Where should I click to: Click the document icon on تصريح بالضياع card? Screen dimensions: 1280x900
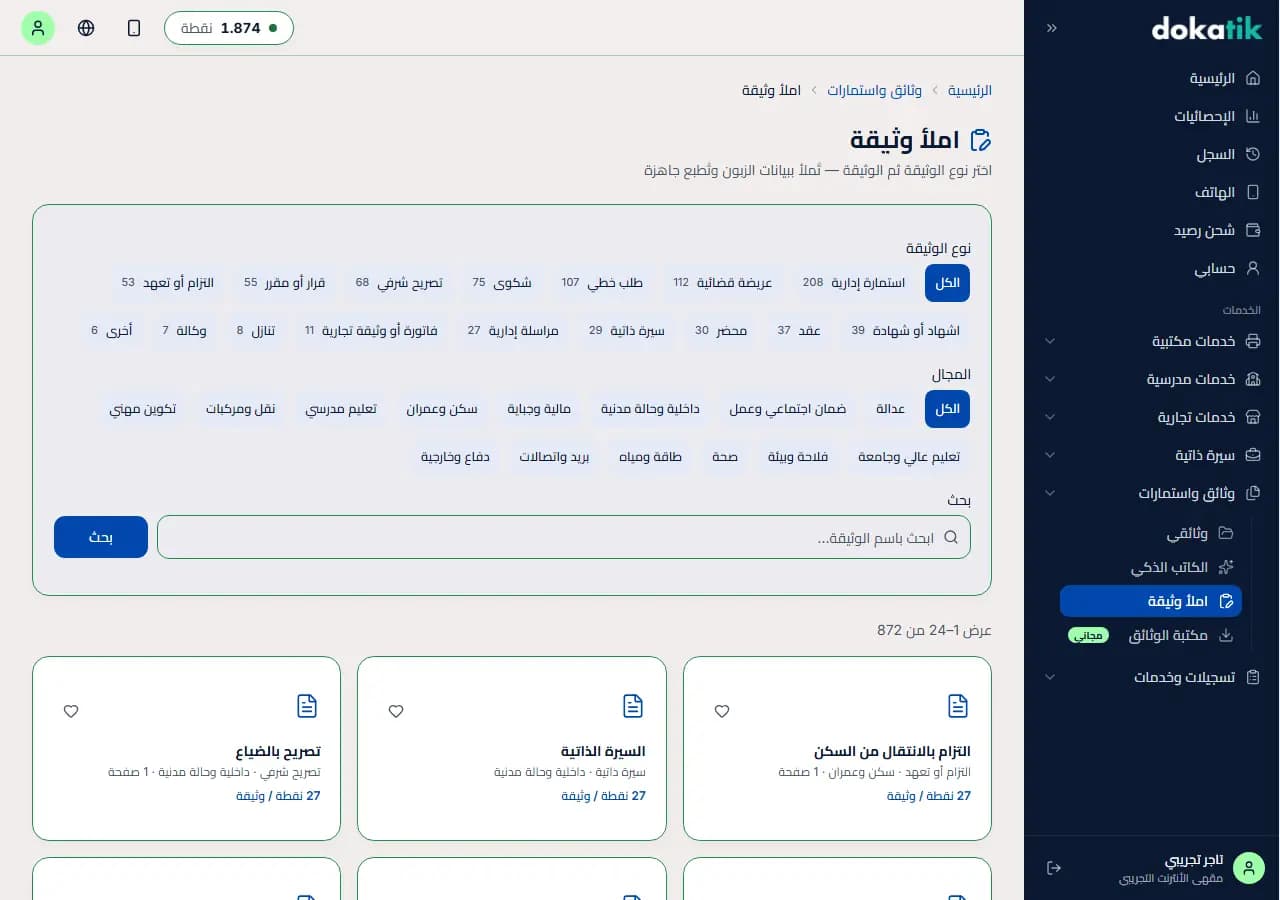[x=307, y=706]
